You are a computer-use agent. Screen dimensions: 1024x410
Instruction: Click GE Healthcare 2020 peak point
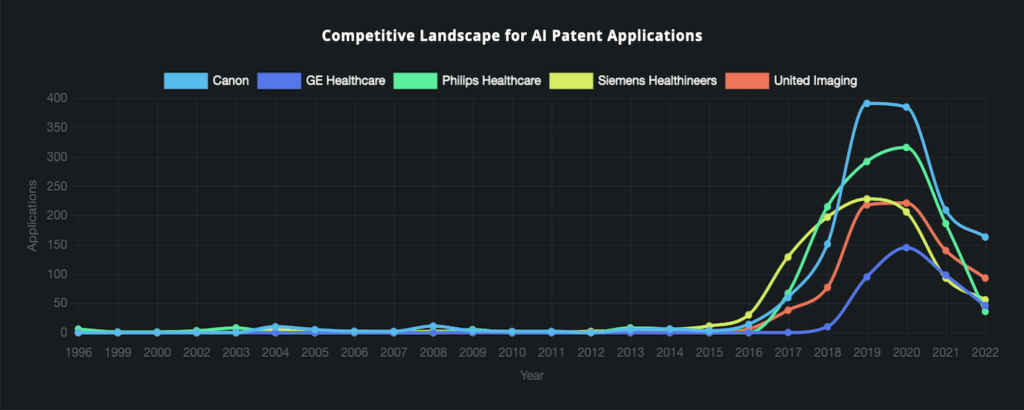coord(906,247)
